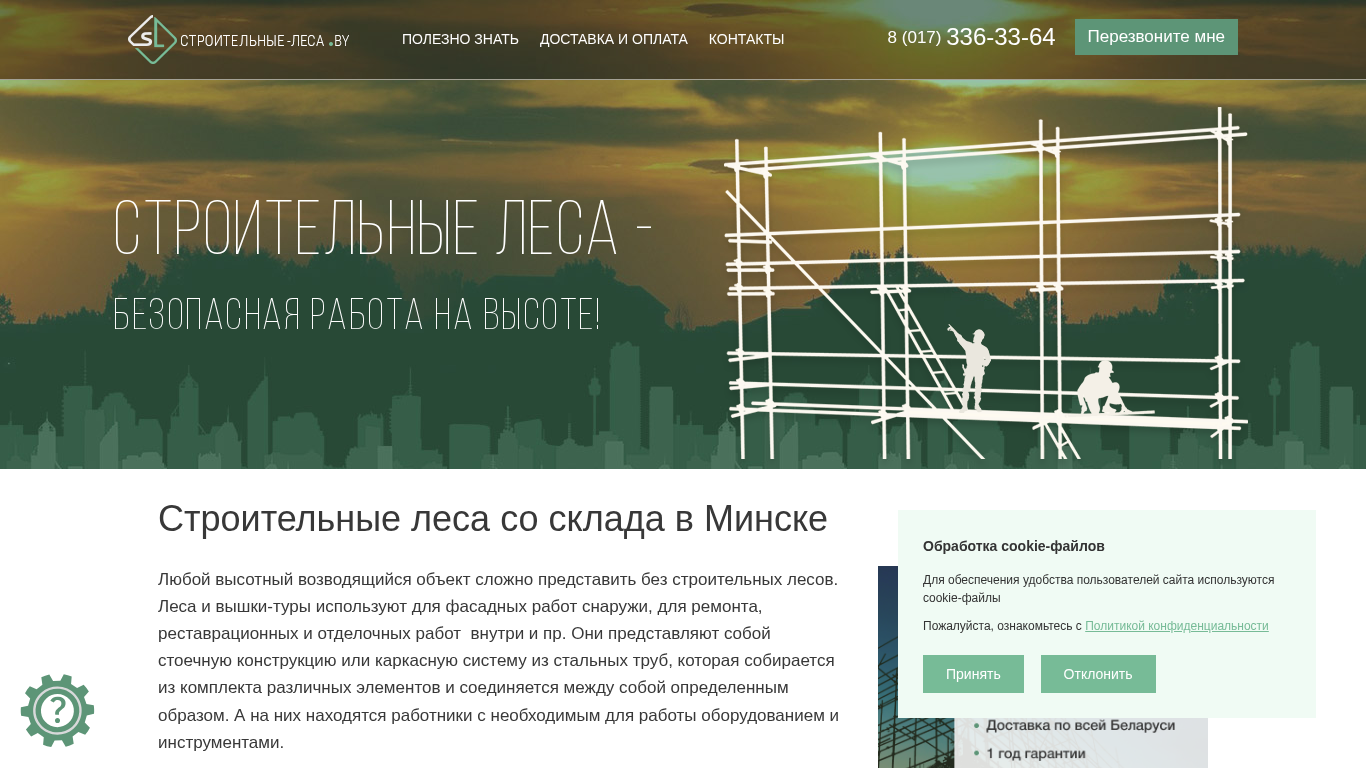This screenshot has height=768, width=1366.
Task: Click the Перезвоните мне callback button
Action: click(1156, 37)
